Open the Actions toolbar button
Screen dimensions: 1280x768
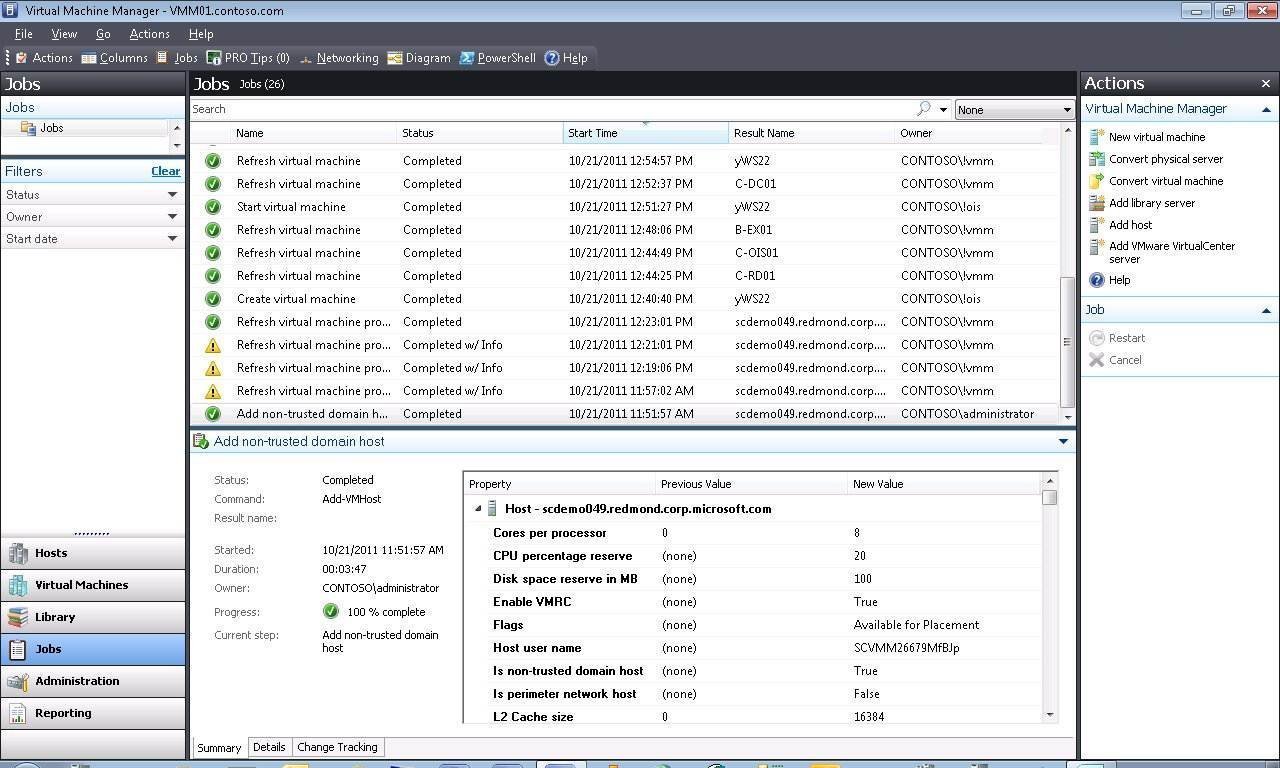(44, 58)
